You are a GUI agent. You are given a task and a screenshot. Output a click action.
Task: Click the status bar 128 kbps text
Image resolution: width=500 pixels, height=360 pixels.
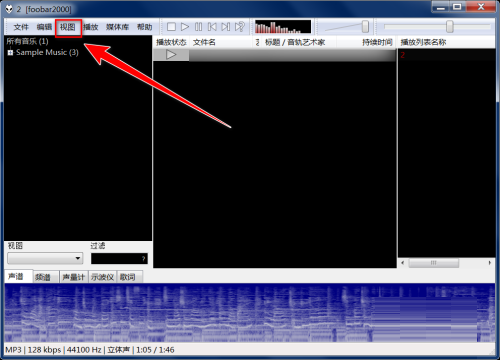pos(44,350)
